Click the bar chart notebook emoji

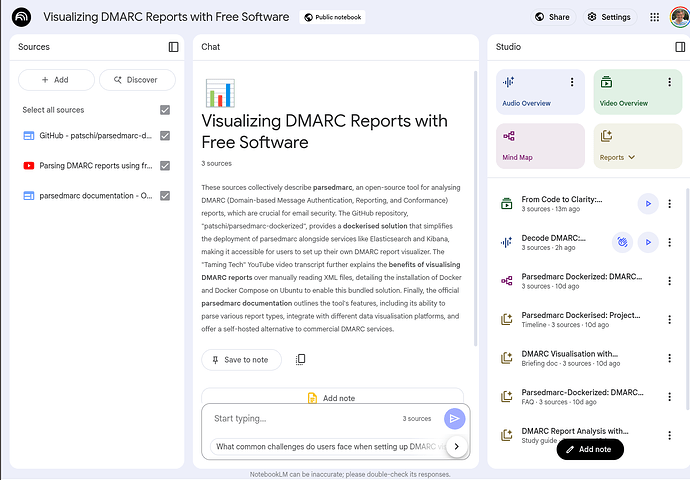coord(220,93)
